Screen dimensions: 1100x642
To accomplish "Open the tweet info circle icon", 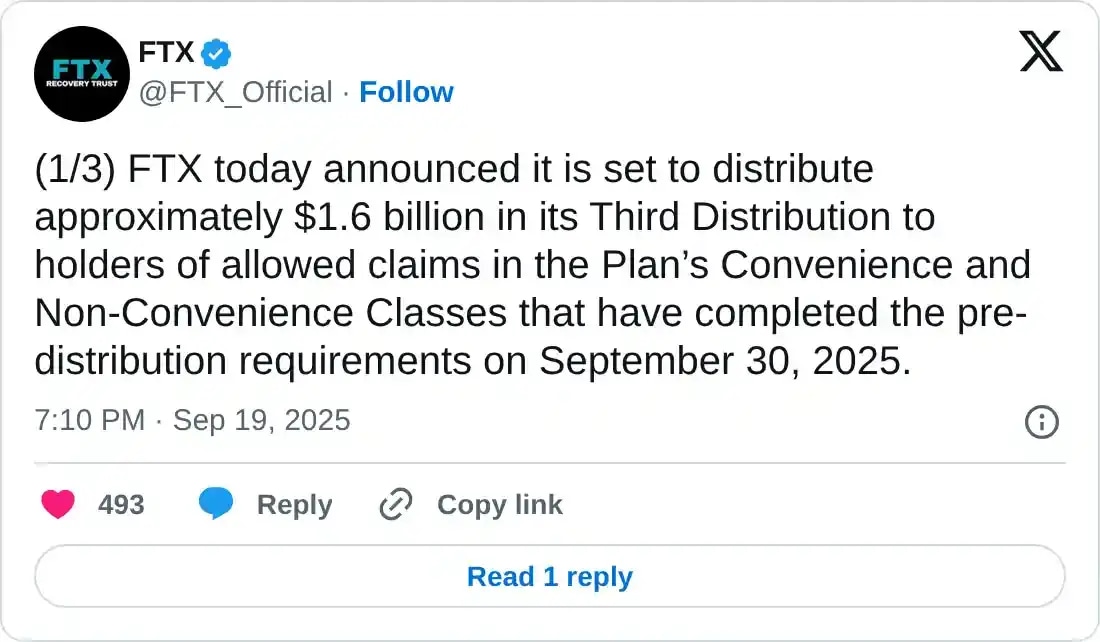I will pos(1041,422).
